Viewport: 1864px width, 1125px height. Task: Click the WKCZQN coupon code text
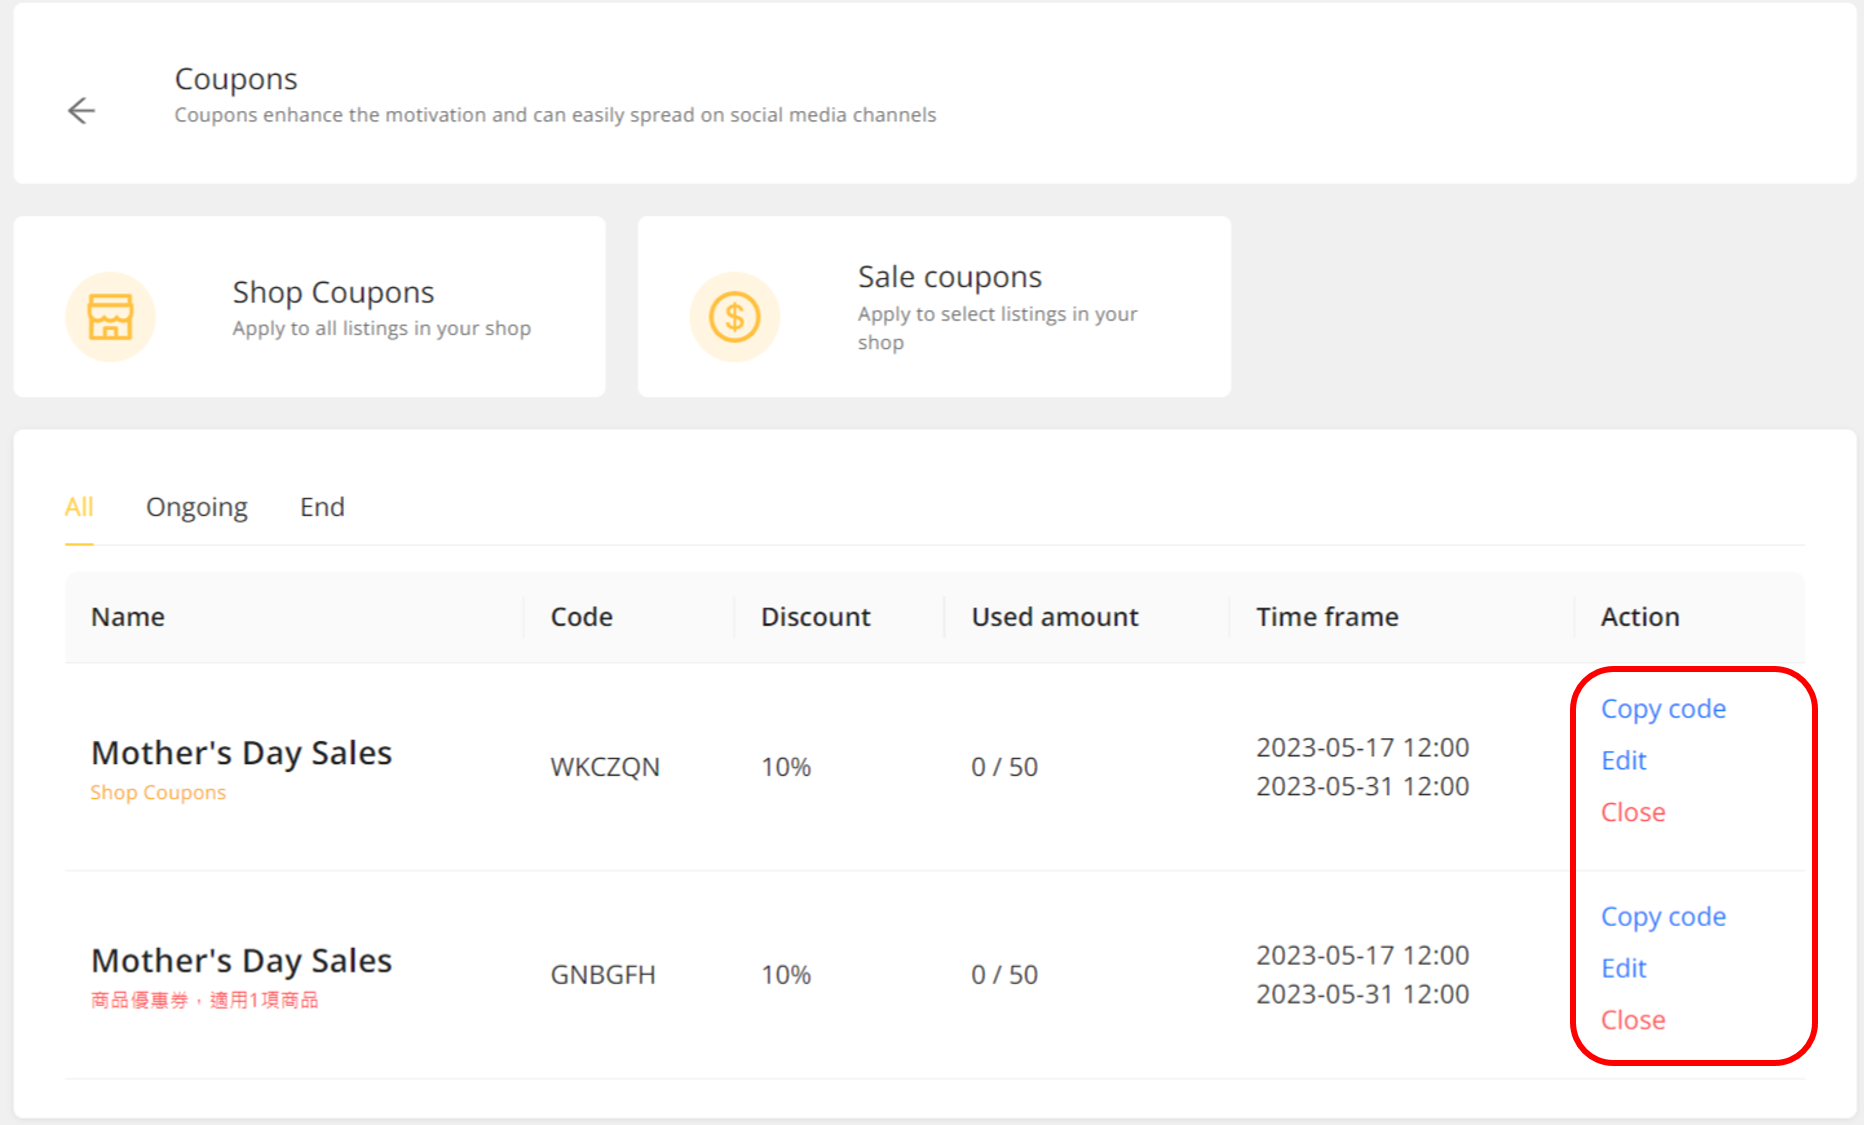coord(605,767)
